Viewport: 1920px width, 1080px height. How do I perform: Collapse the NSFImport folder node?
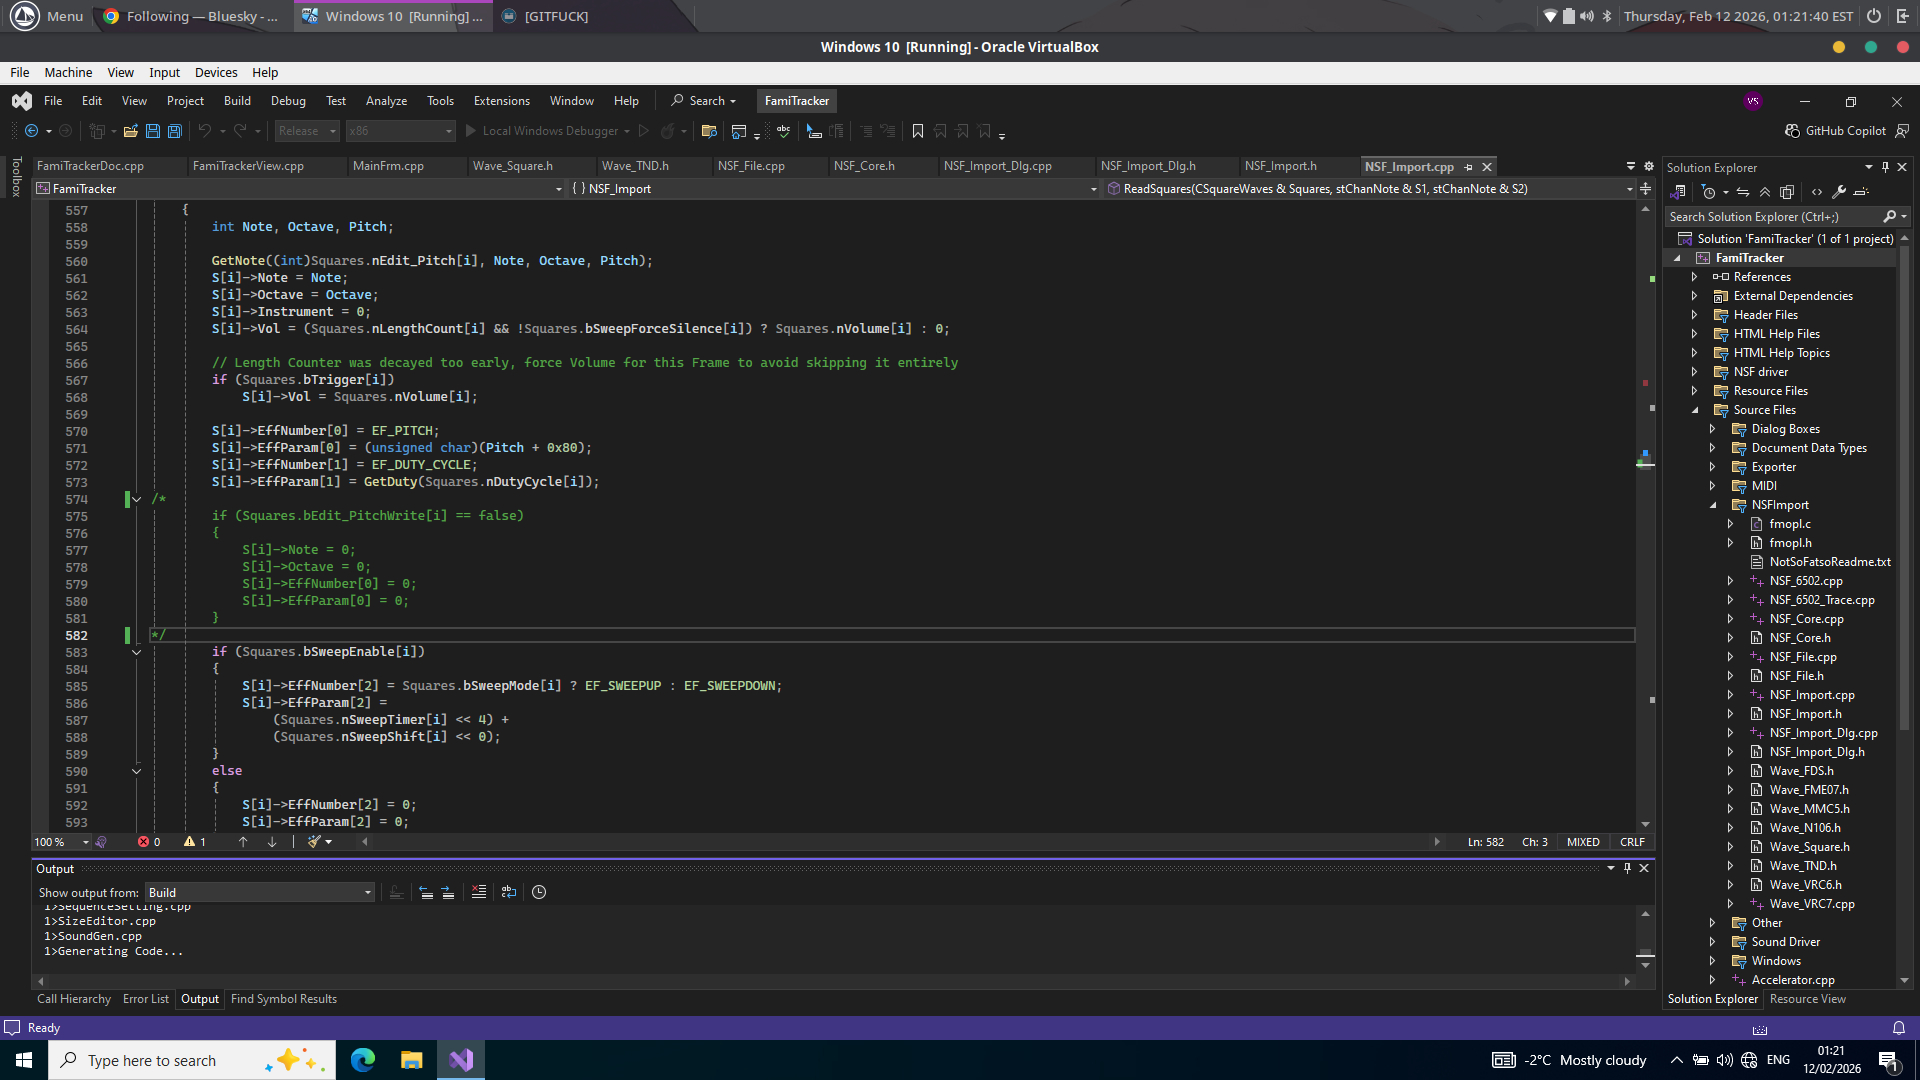point(1712,505)
